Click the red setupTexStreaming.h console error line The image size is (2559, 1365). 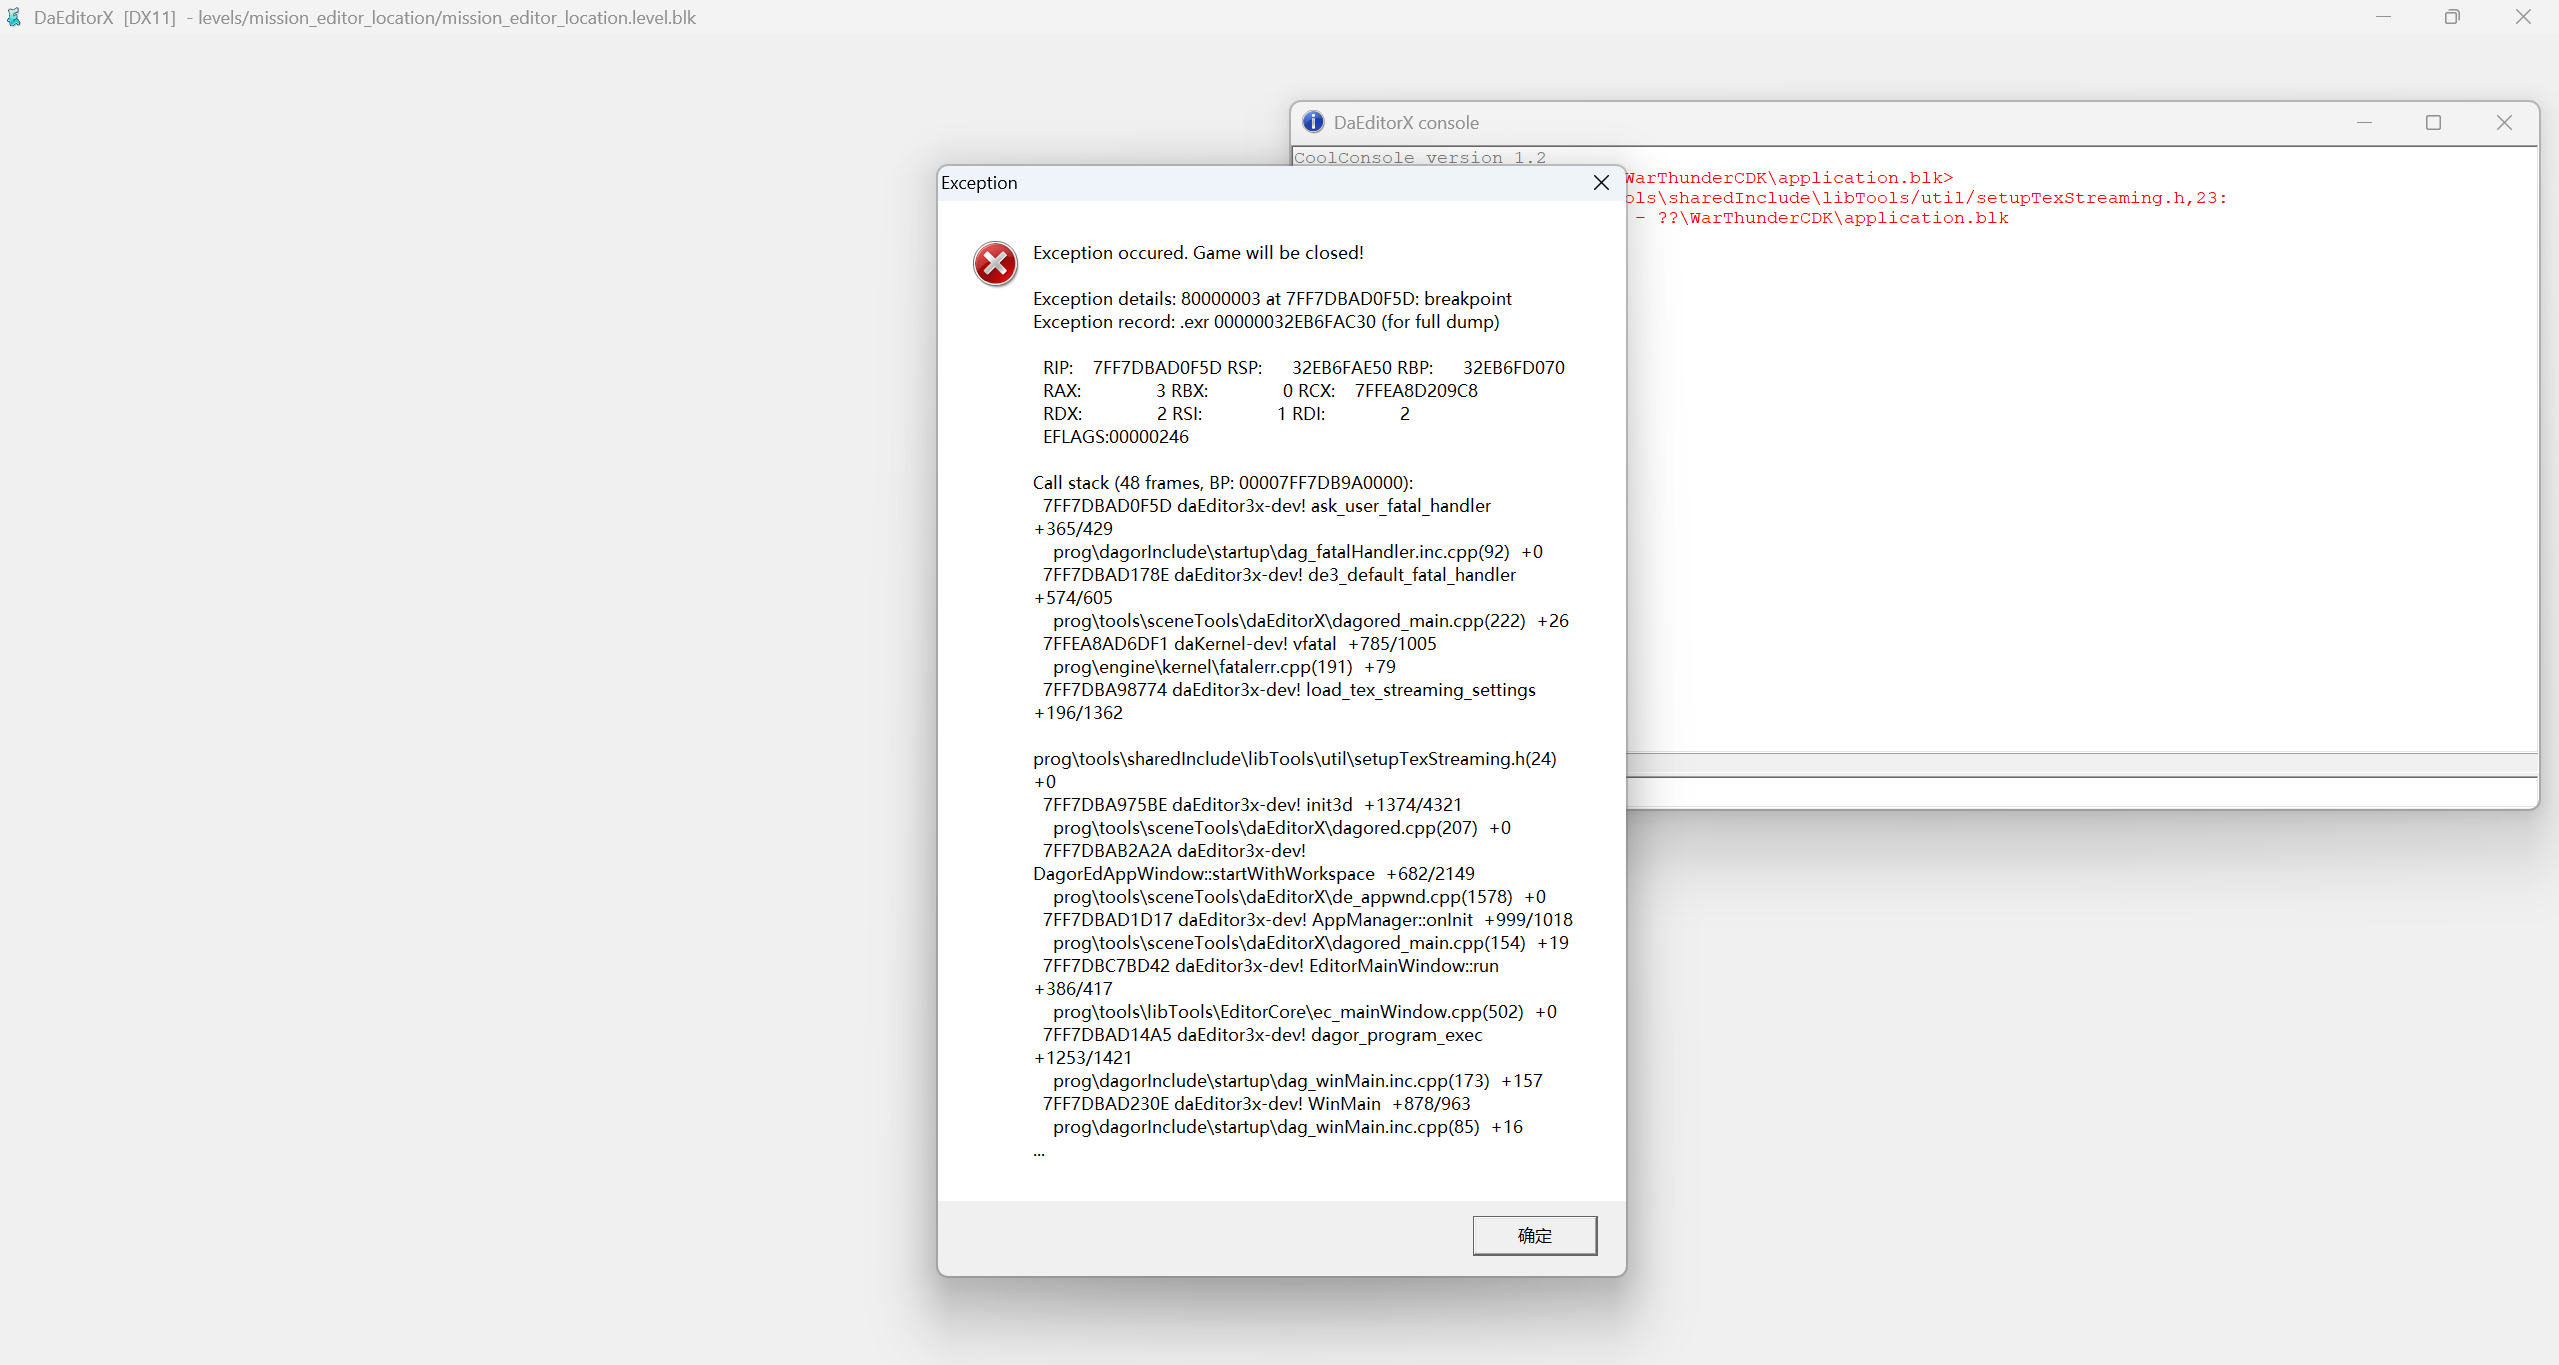click(x=1925, y=198)
